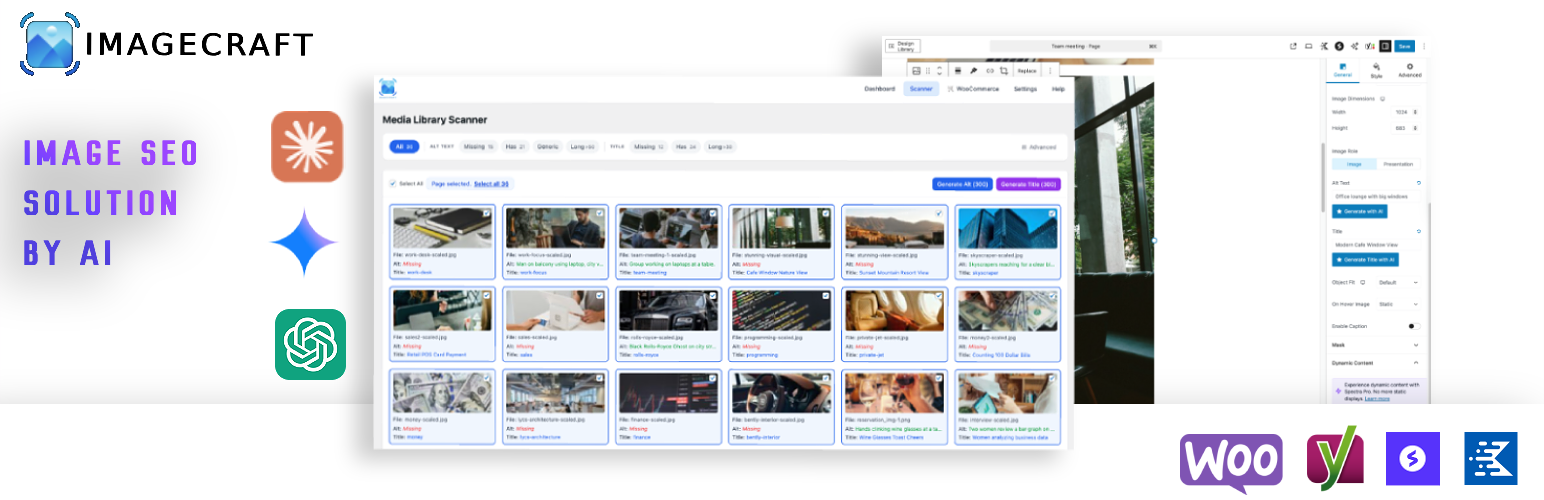Click the crop icon in the block toolbar

click(x=1004, y=71)
